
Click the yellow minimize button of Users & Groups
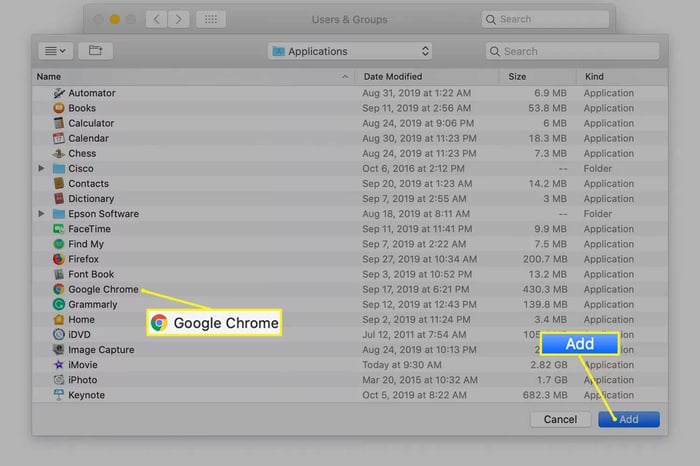coord(115,19)
